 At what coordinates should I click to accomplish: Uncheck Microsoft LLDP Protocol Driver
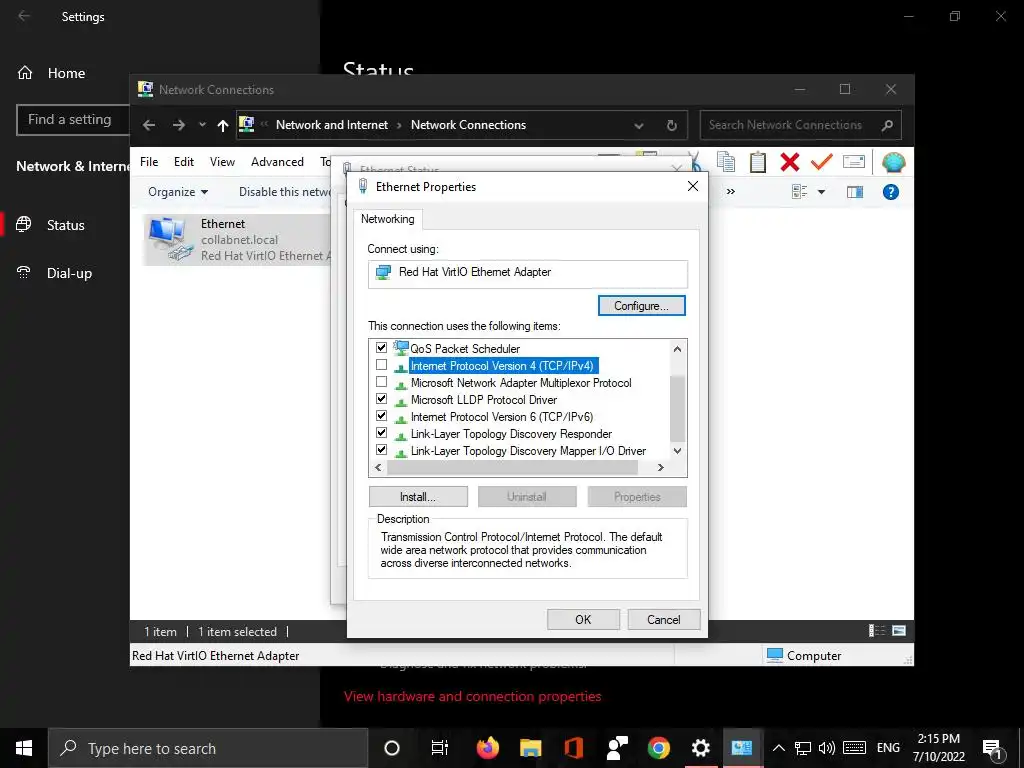381,398
